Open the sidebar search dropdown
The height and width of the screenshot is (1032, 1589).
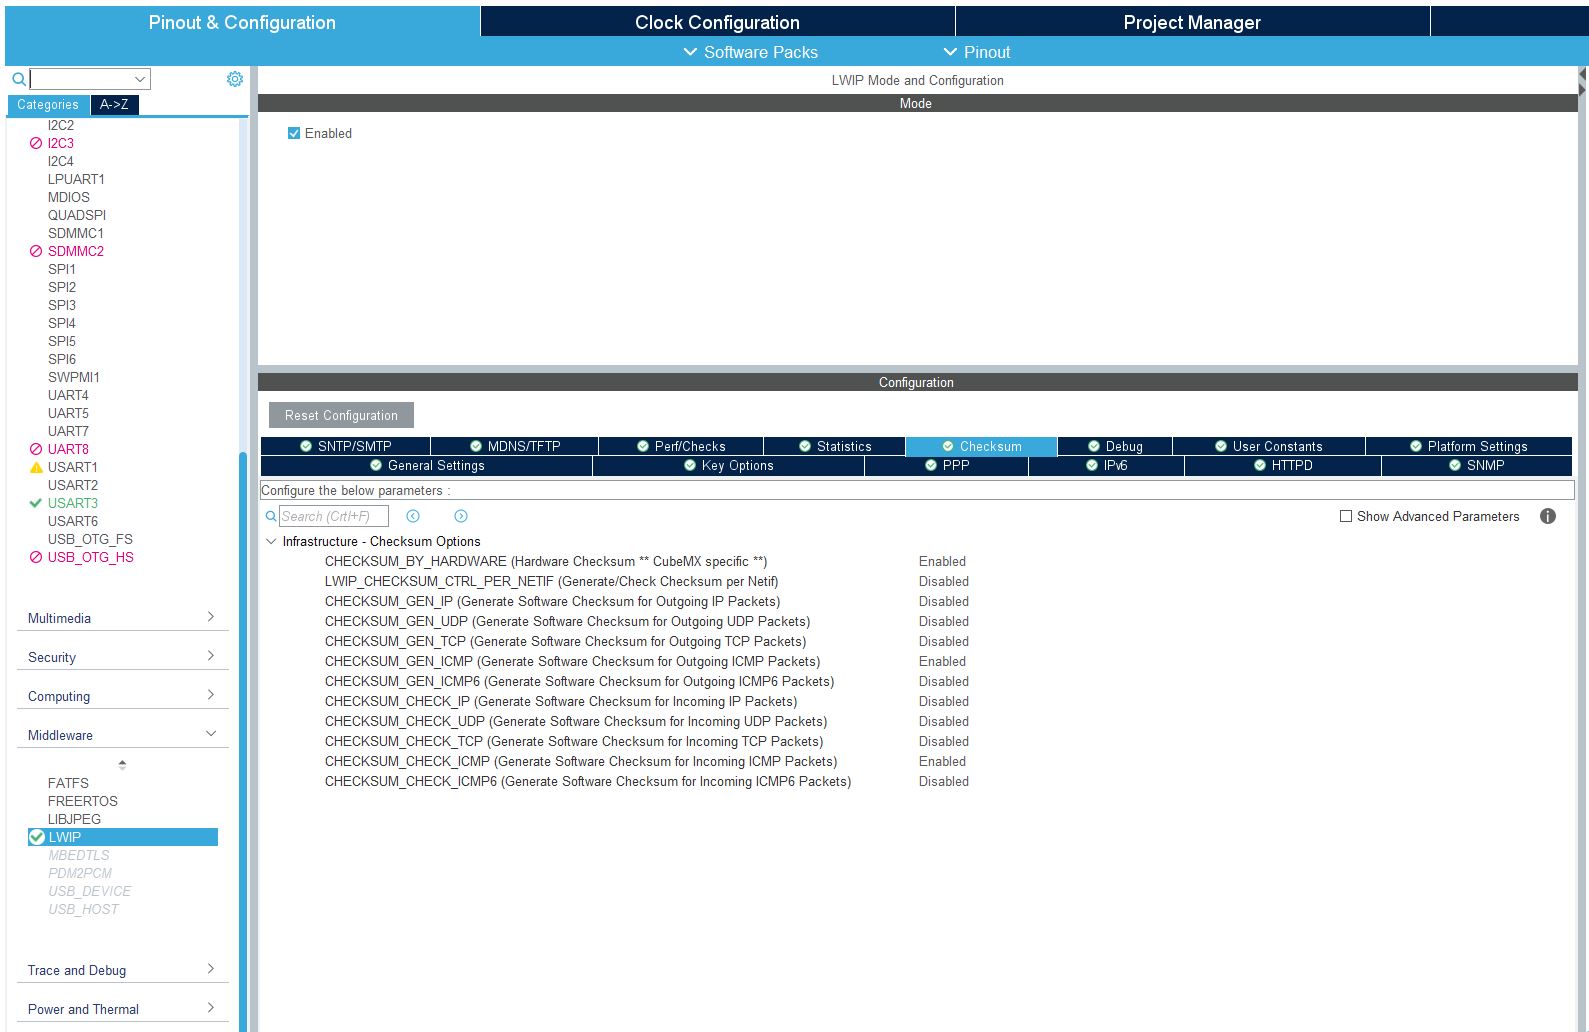click(140, 79)
